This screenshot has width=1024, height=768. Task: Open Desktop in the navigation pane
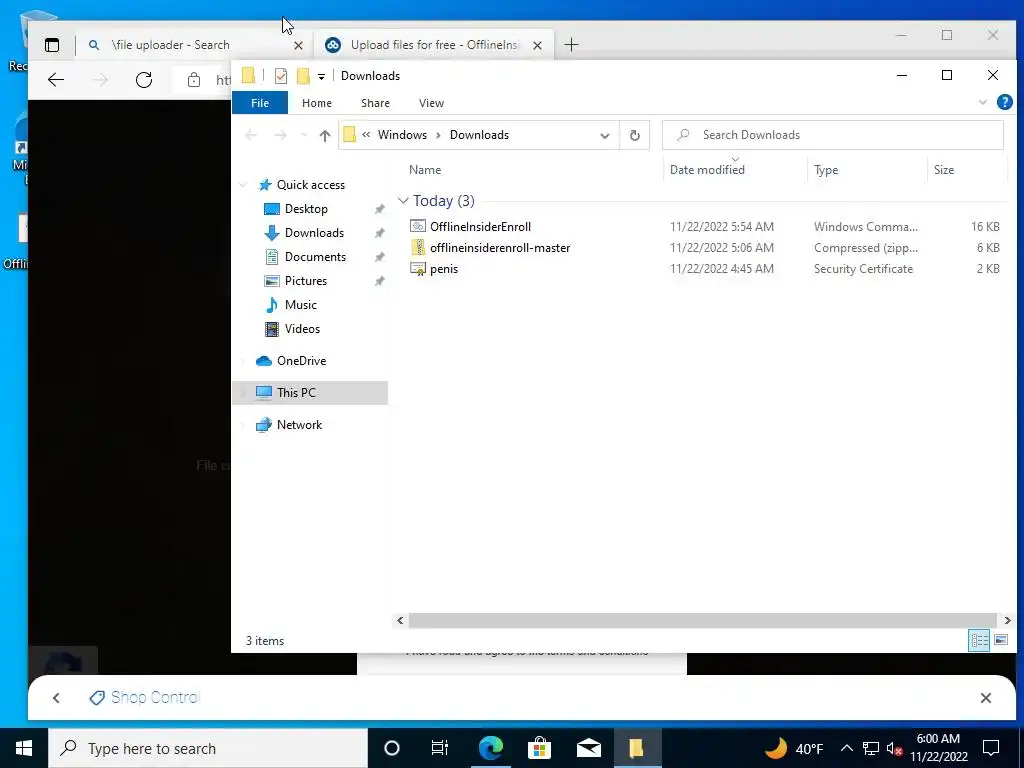(x=306, y=209)
